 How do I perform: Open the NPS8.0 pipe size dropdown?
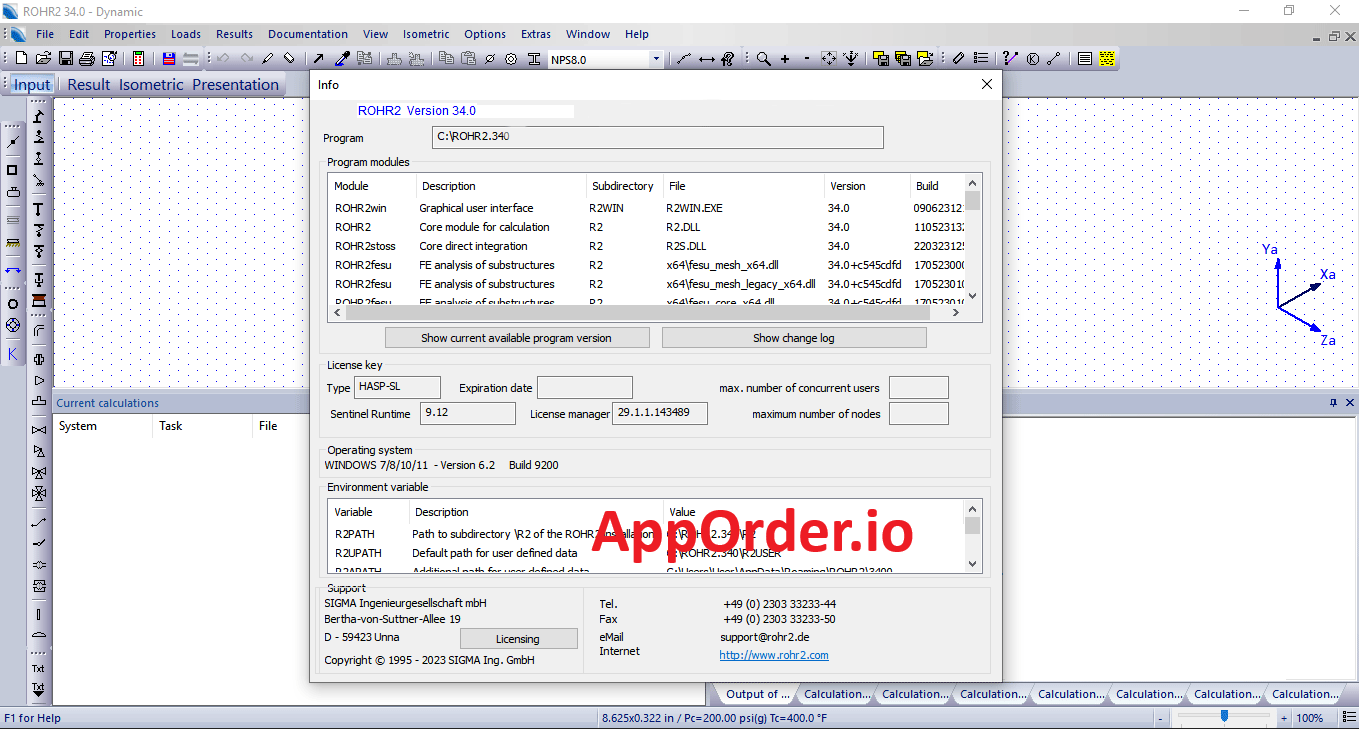coord(656,59)
